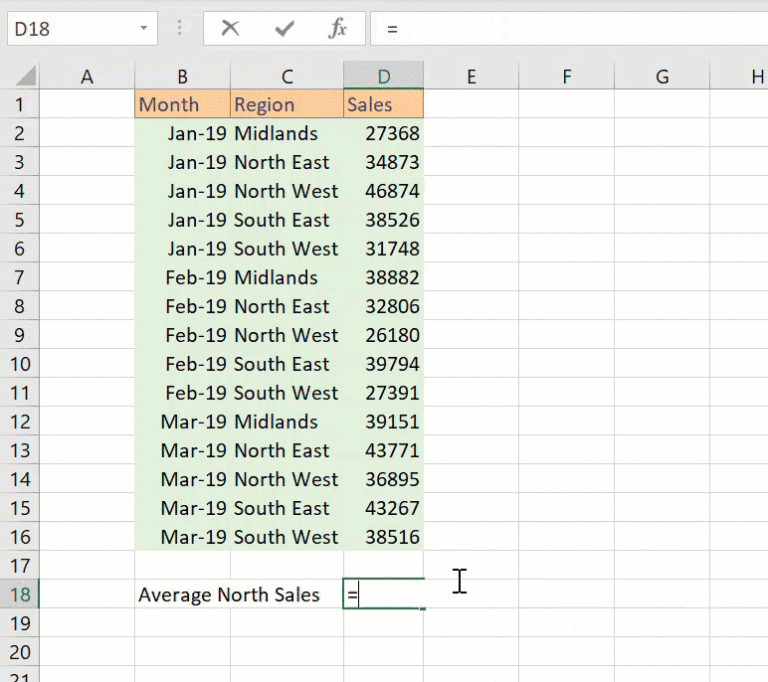
Task: Select the cell containing 38516
Action: click(x=384, y=537)
